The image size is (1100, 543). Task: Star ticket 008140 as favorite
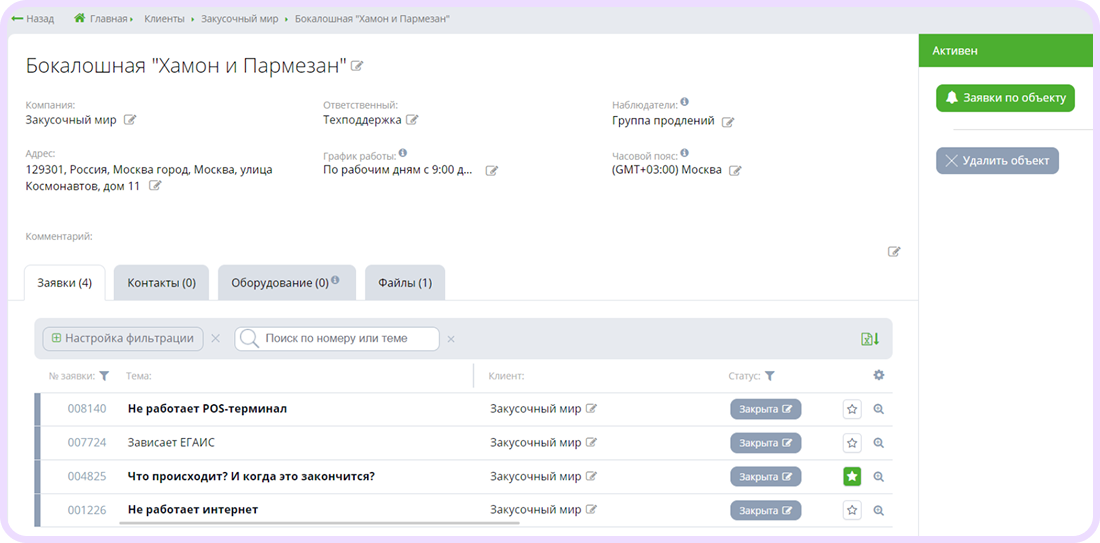[x=852, y=409]
